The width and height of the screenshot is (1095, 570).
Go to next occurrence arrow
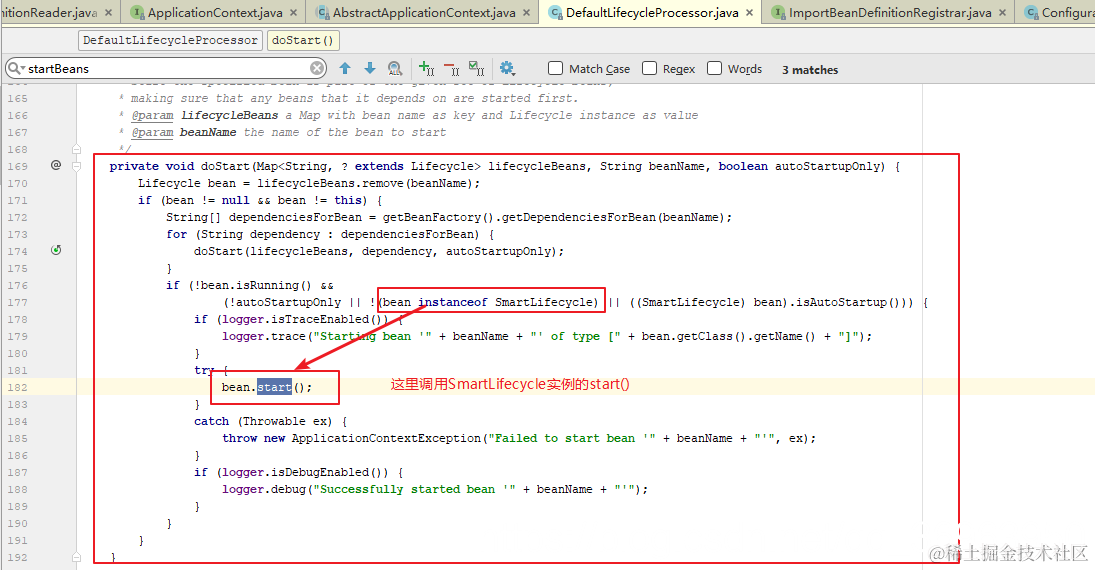coord(370,68)
